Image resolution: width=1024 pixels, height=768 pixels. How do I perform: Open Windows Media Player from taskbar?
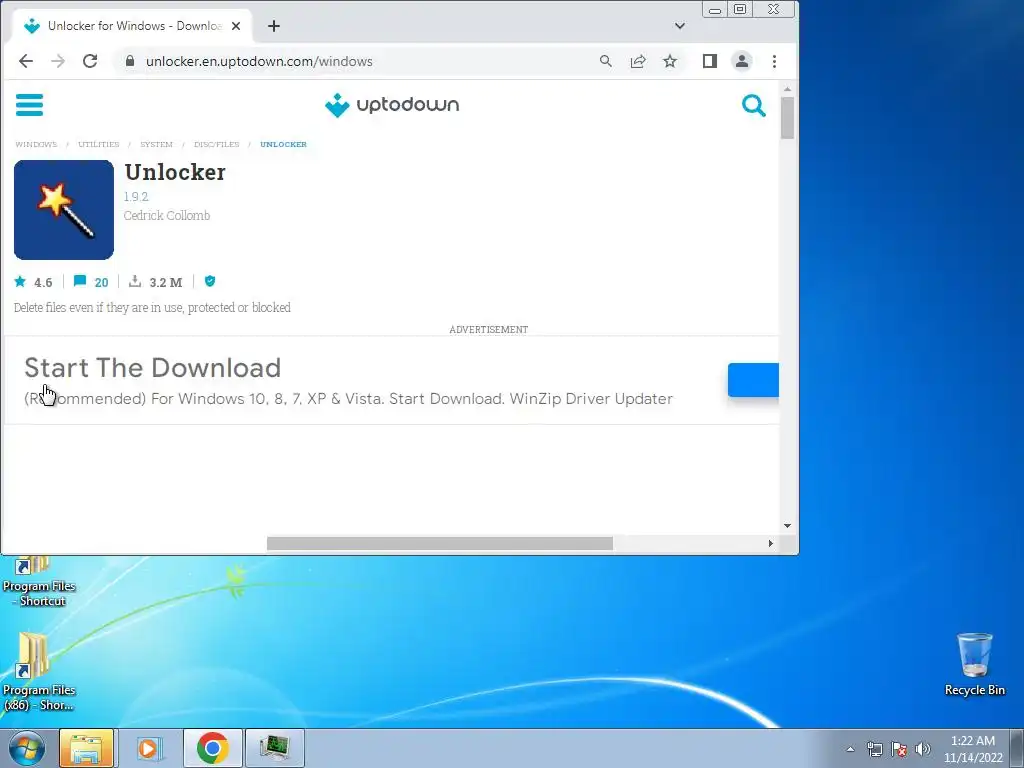(148, 748)
